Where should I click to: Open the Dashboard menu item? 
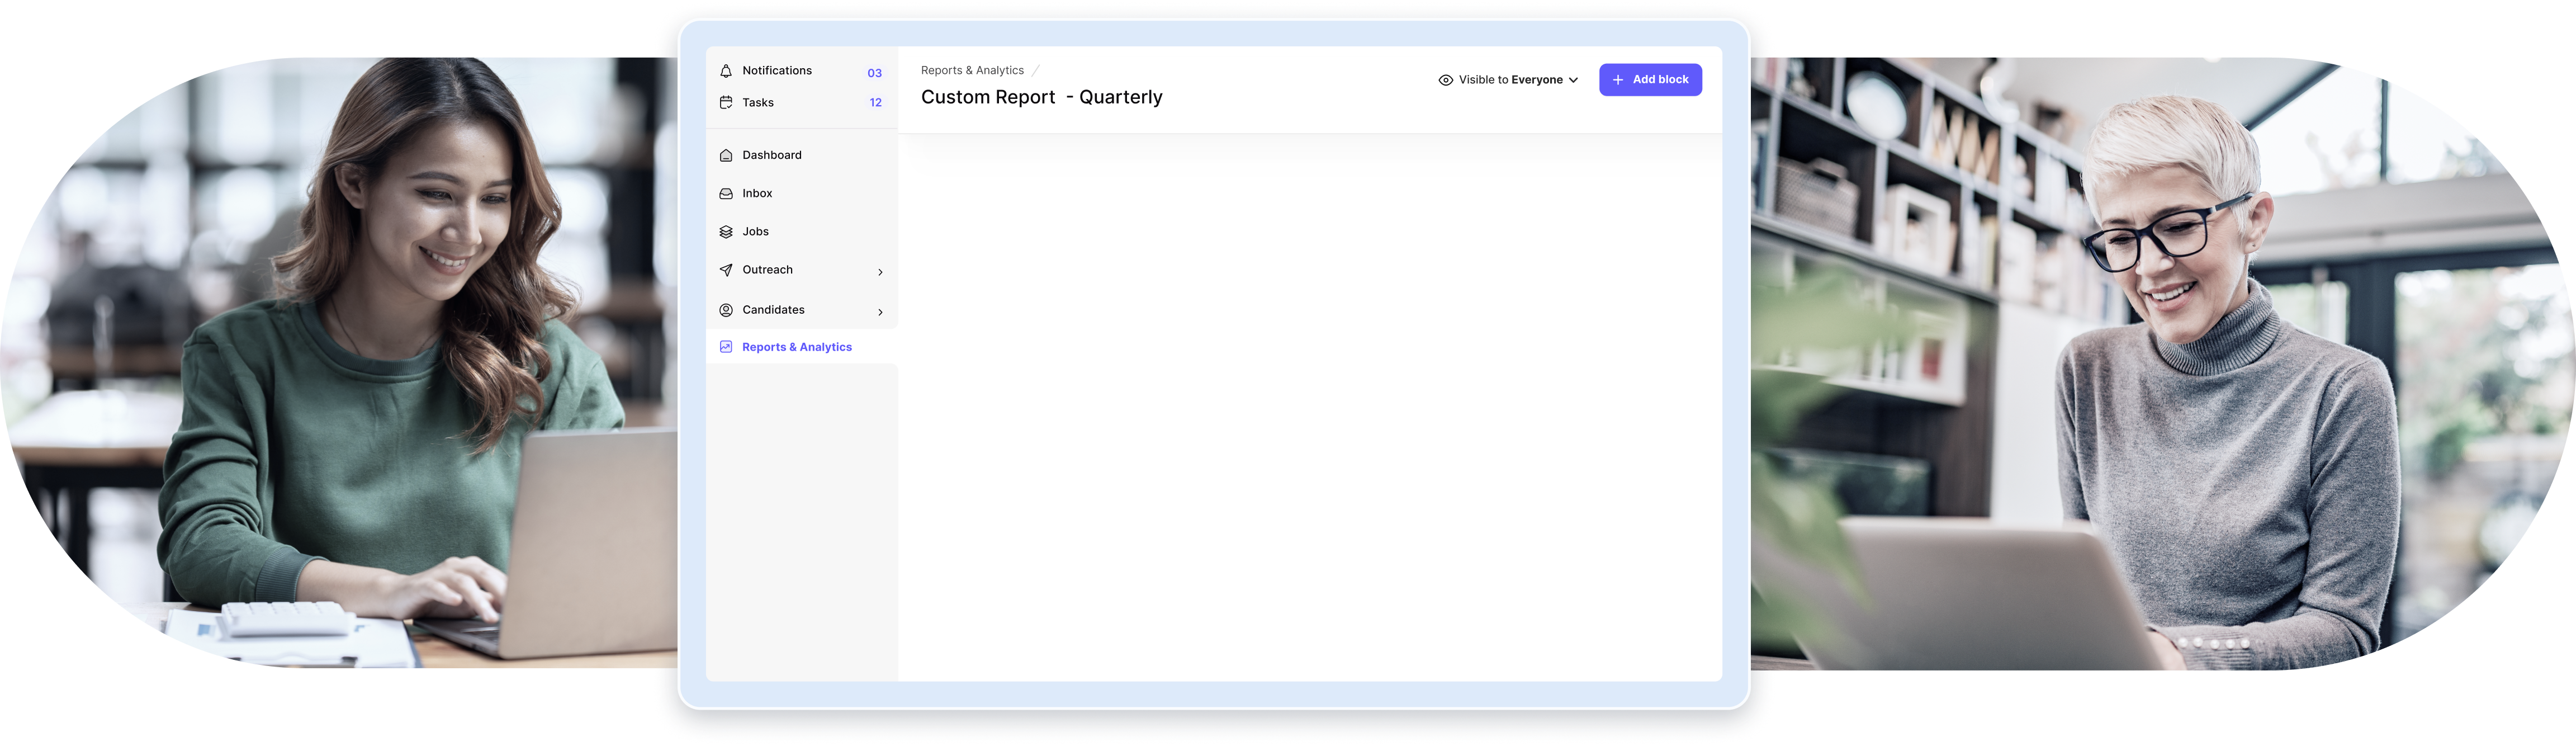(772, 155)
